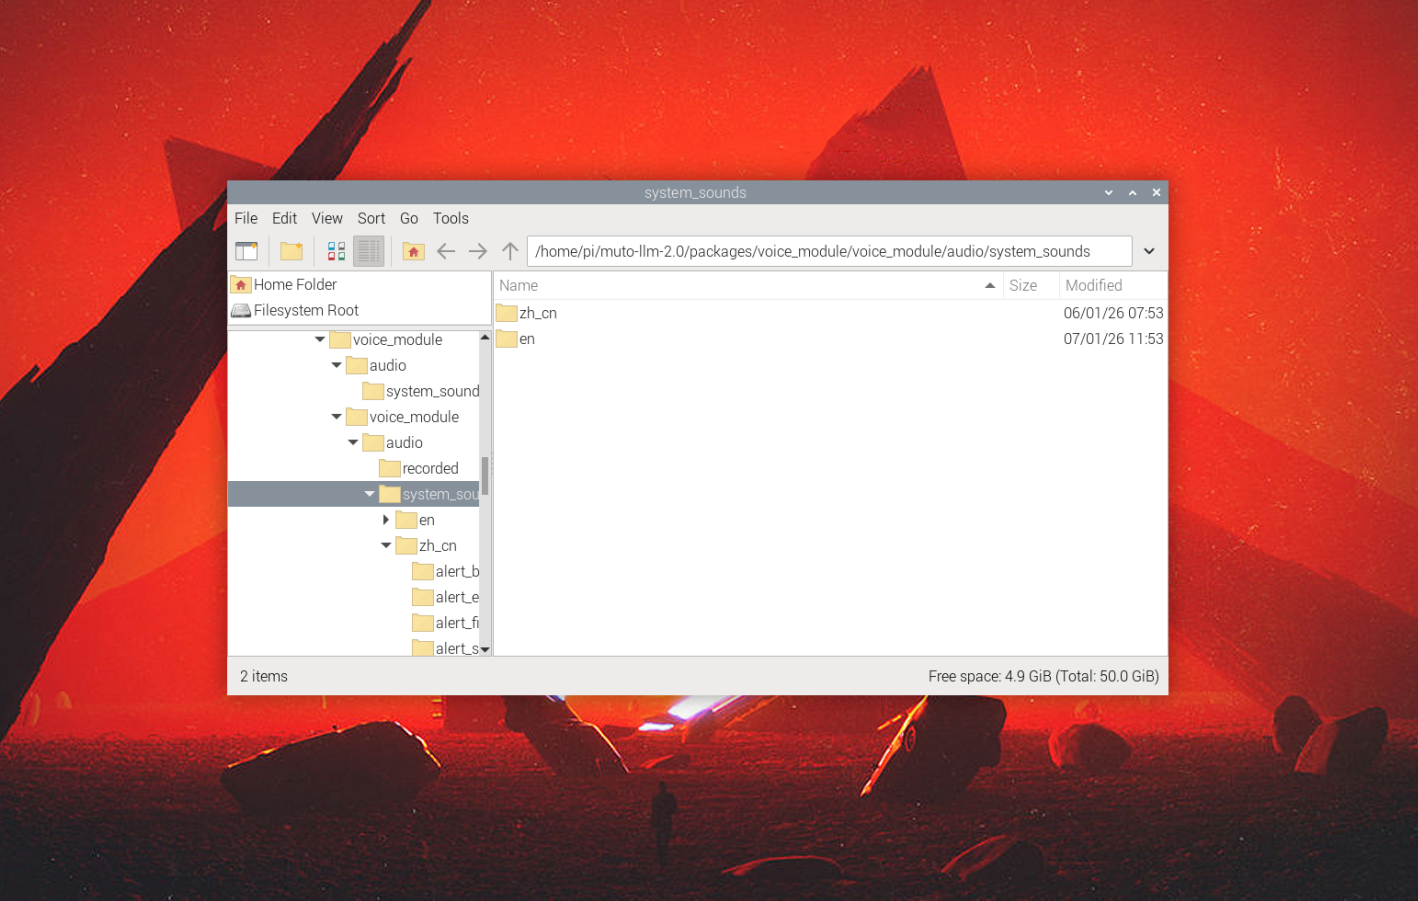Viewport: 1418px width, 901px height.
Task: Open the Edit menu
Action: coord(285,218)
